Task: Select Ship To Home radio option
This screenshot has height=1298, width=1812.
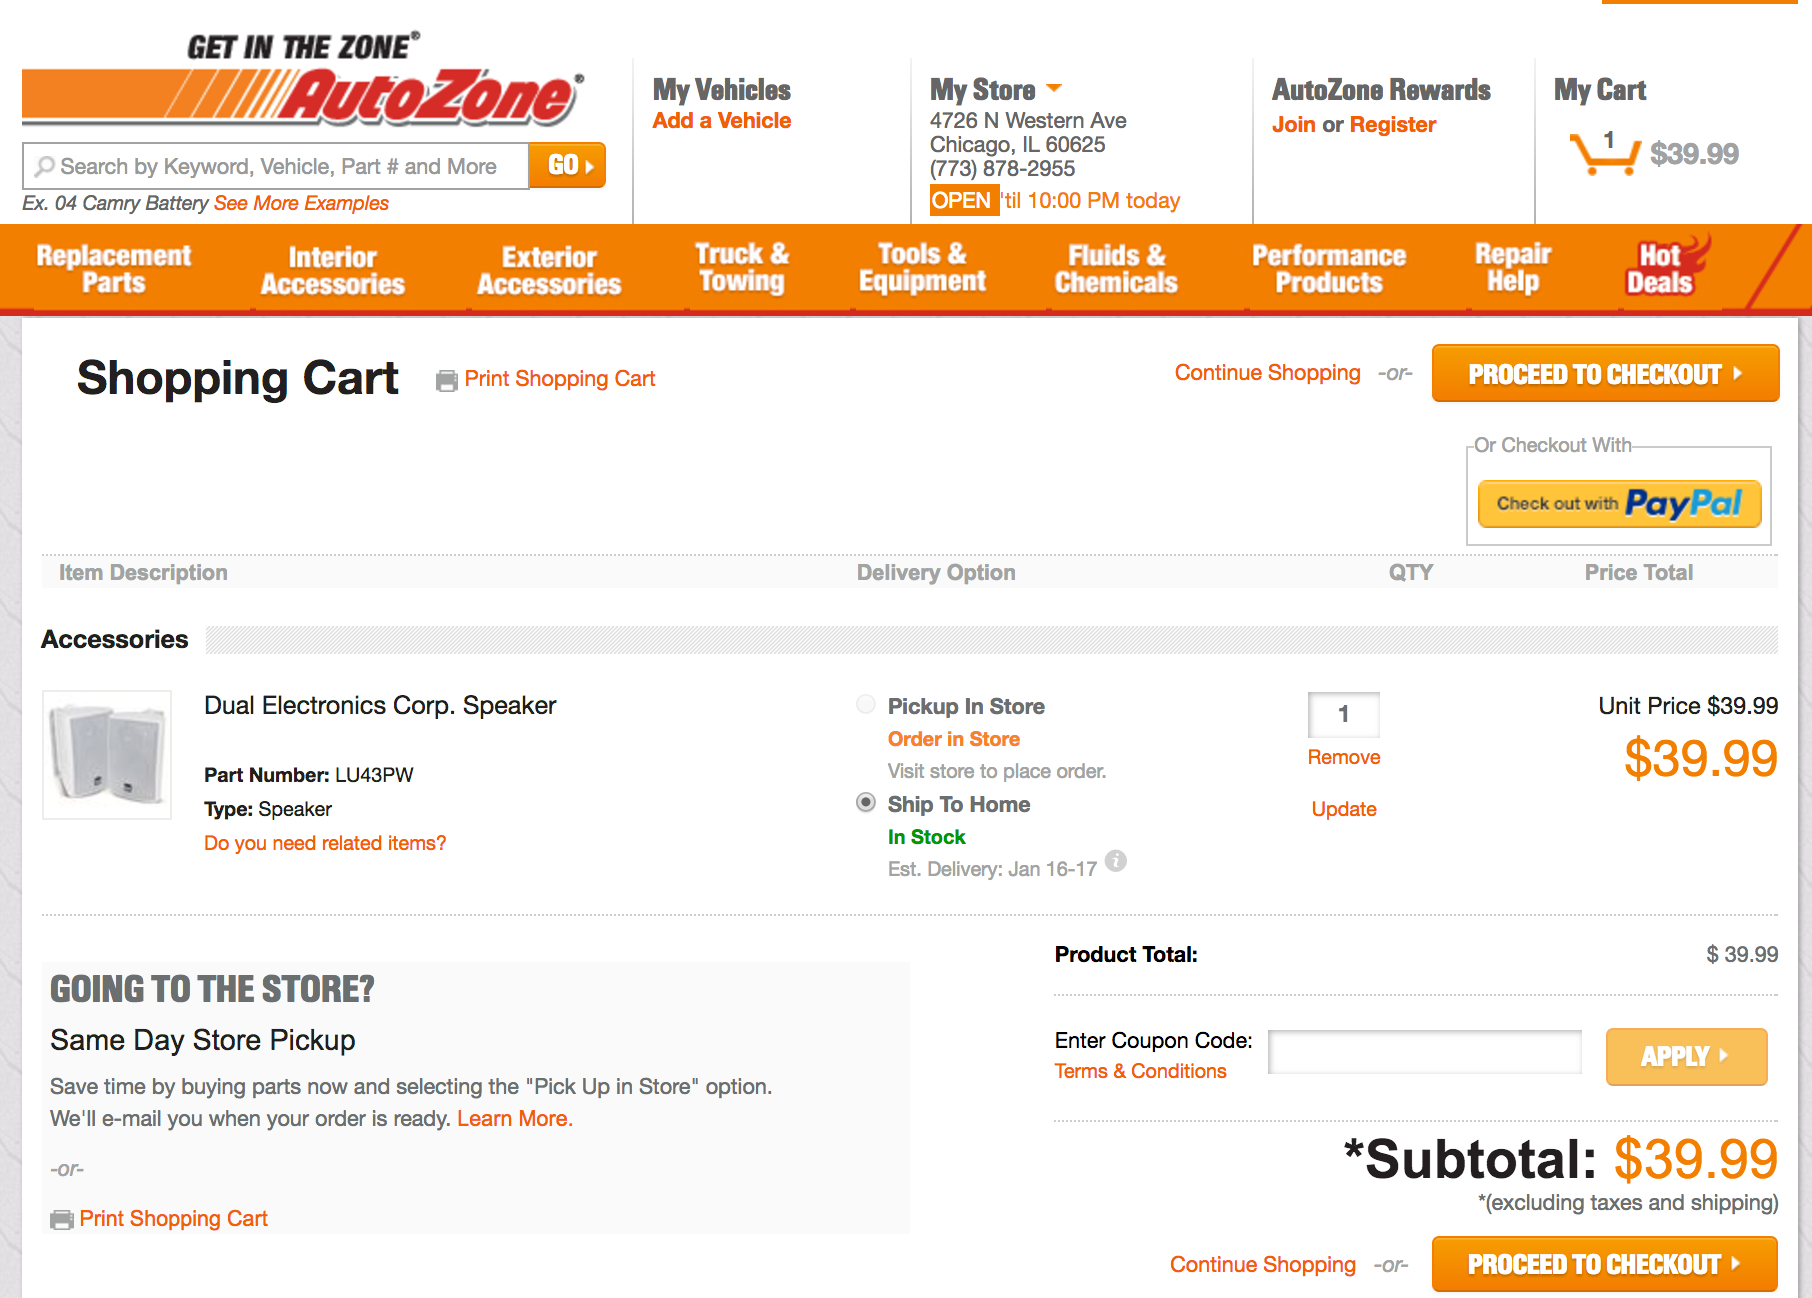Action: [x=866, y=803]
